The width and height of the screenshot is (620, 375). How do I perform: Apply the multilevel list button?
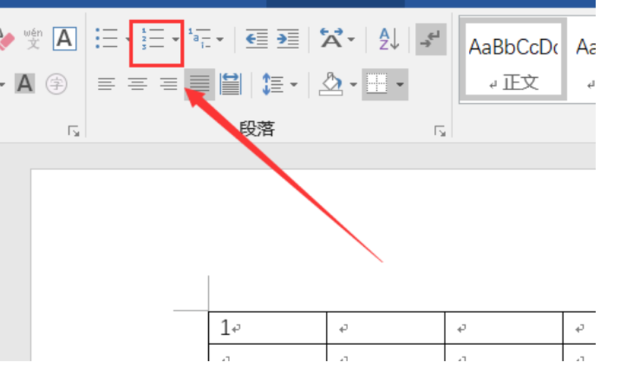(200, 38)
